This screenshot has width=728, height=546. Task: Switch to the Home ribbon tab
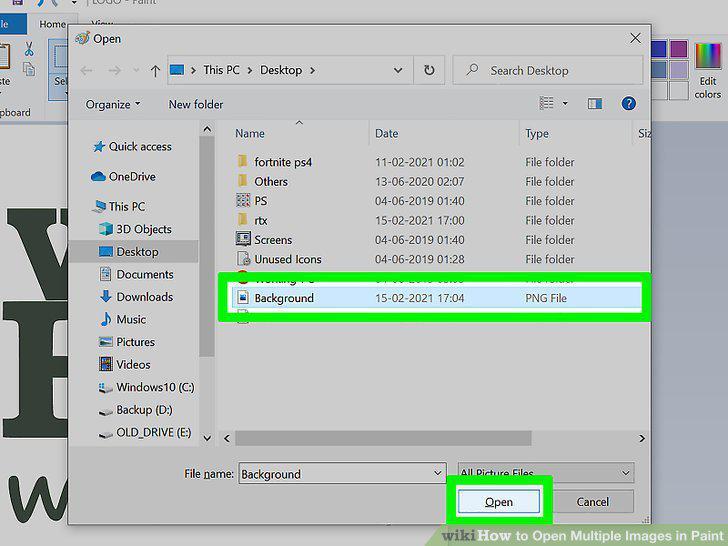click(52, 24)
